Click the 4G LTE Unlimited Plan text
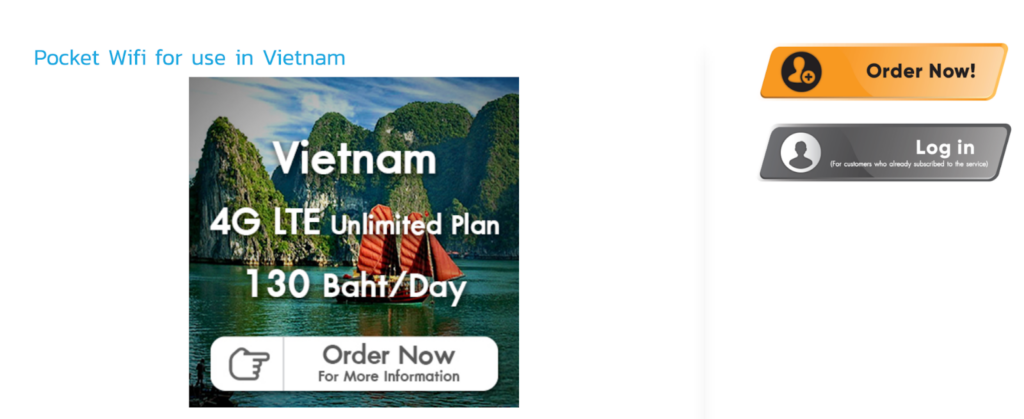 [x=354, y=222]
